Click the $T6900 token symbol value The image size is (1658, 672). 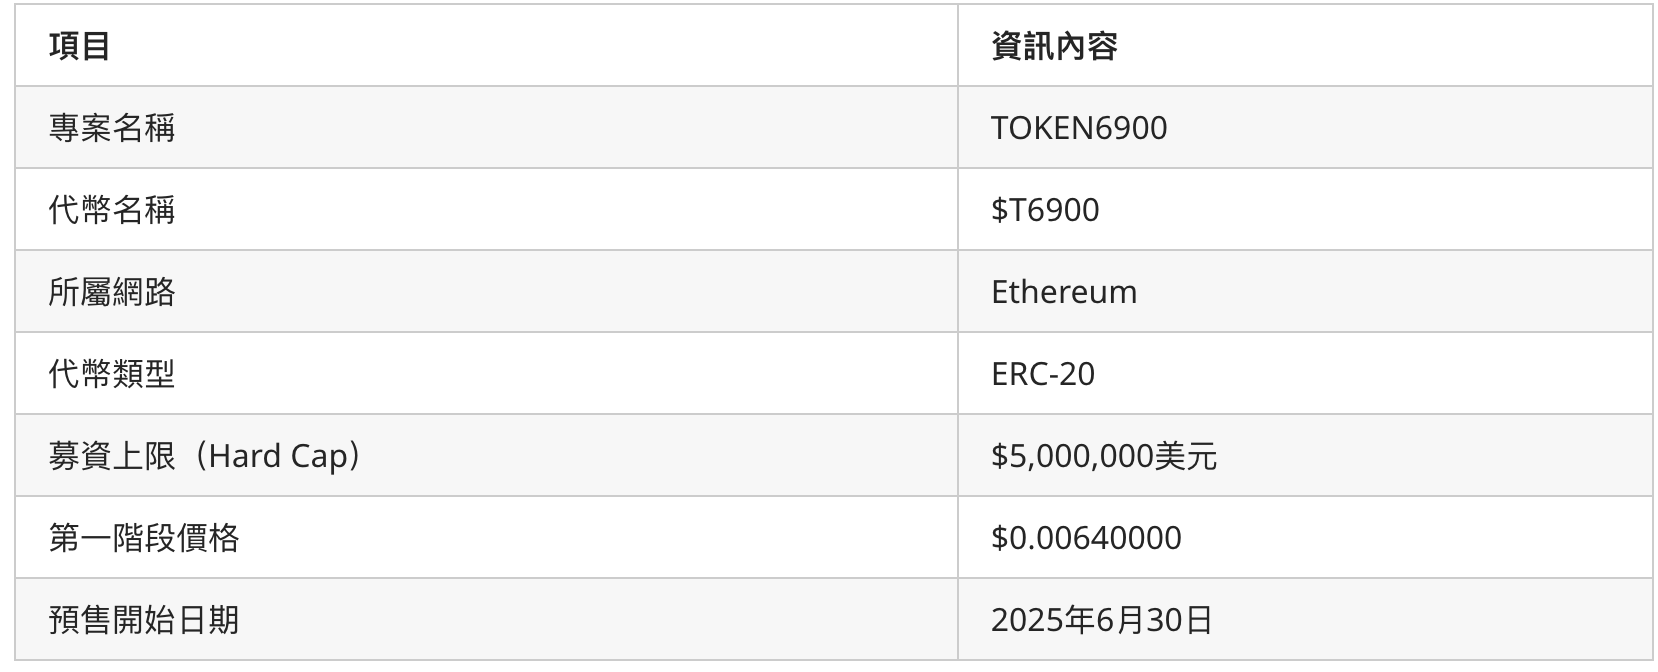pos(1044,210)
